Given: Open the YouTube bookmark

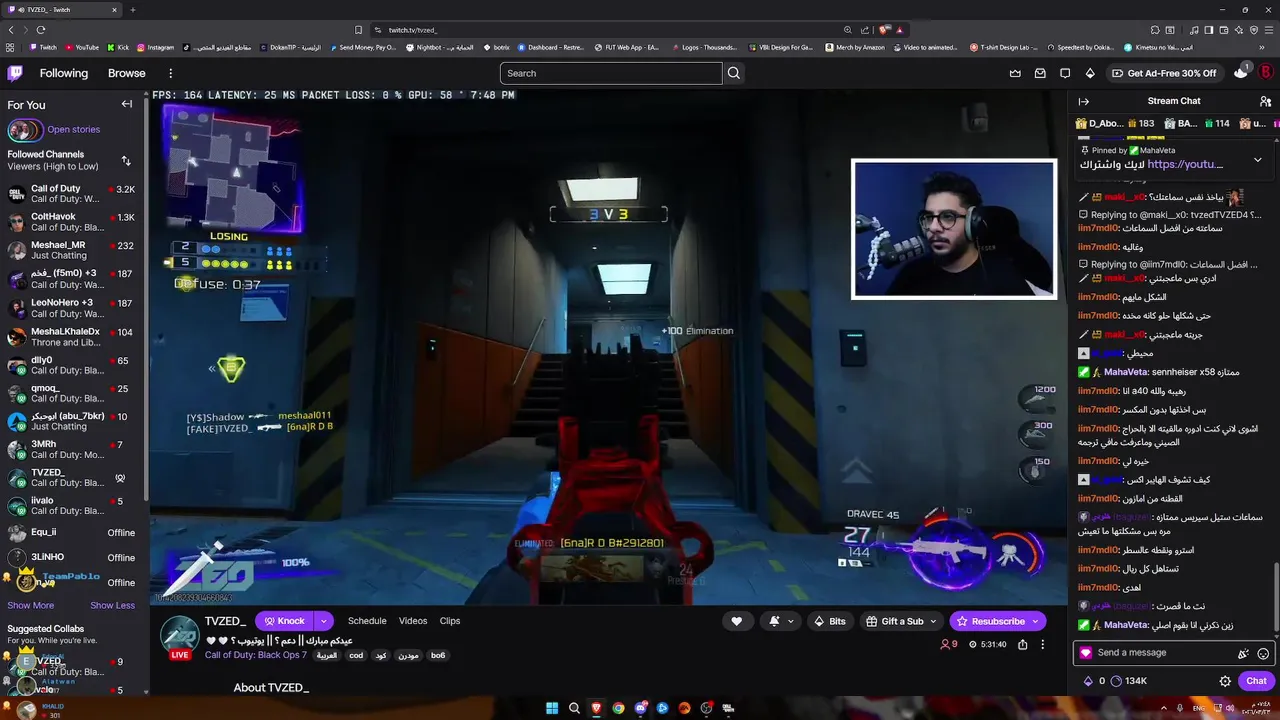Looking at the screenshot, I should (x=80, y=47).
